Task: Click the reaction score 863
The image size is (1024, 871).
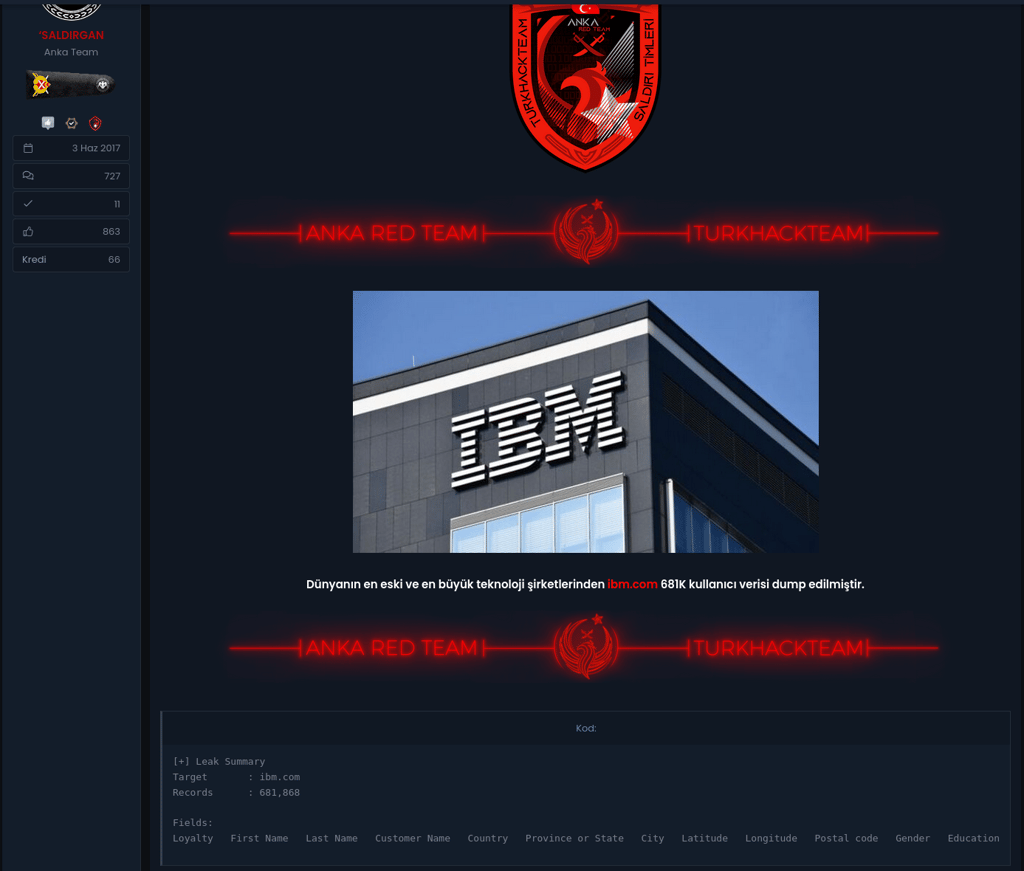Action: [x=112, y=232]
